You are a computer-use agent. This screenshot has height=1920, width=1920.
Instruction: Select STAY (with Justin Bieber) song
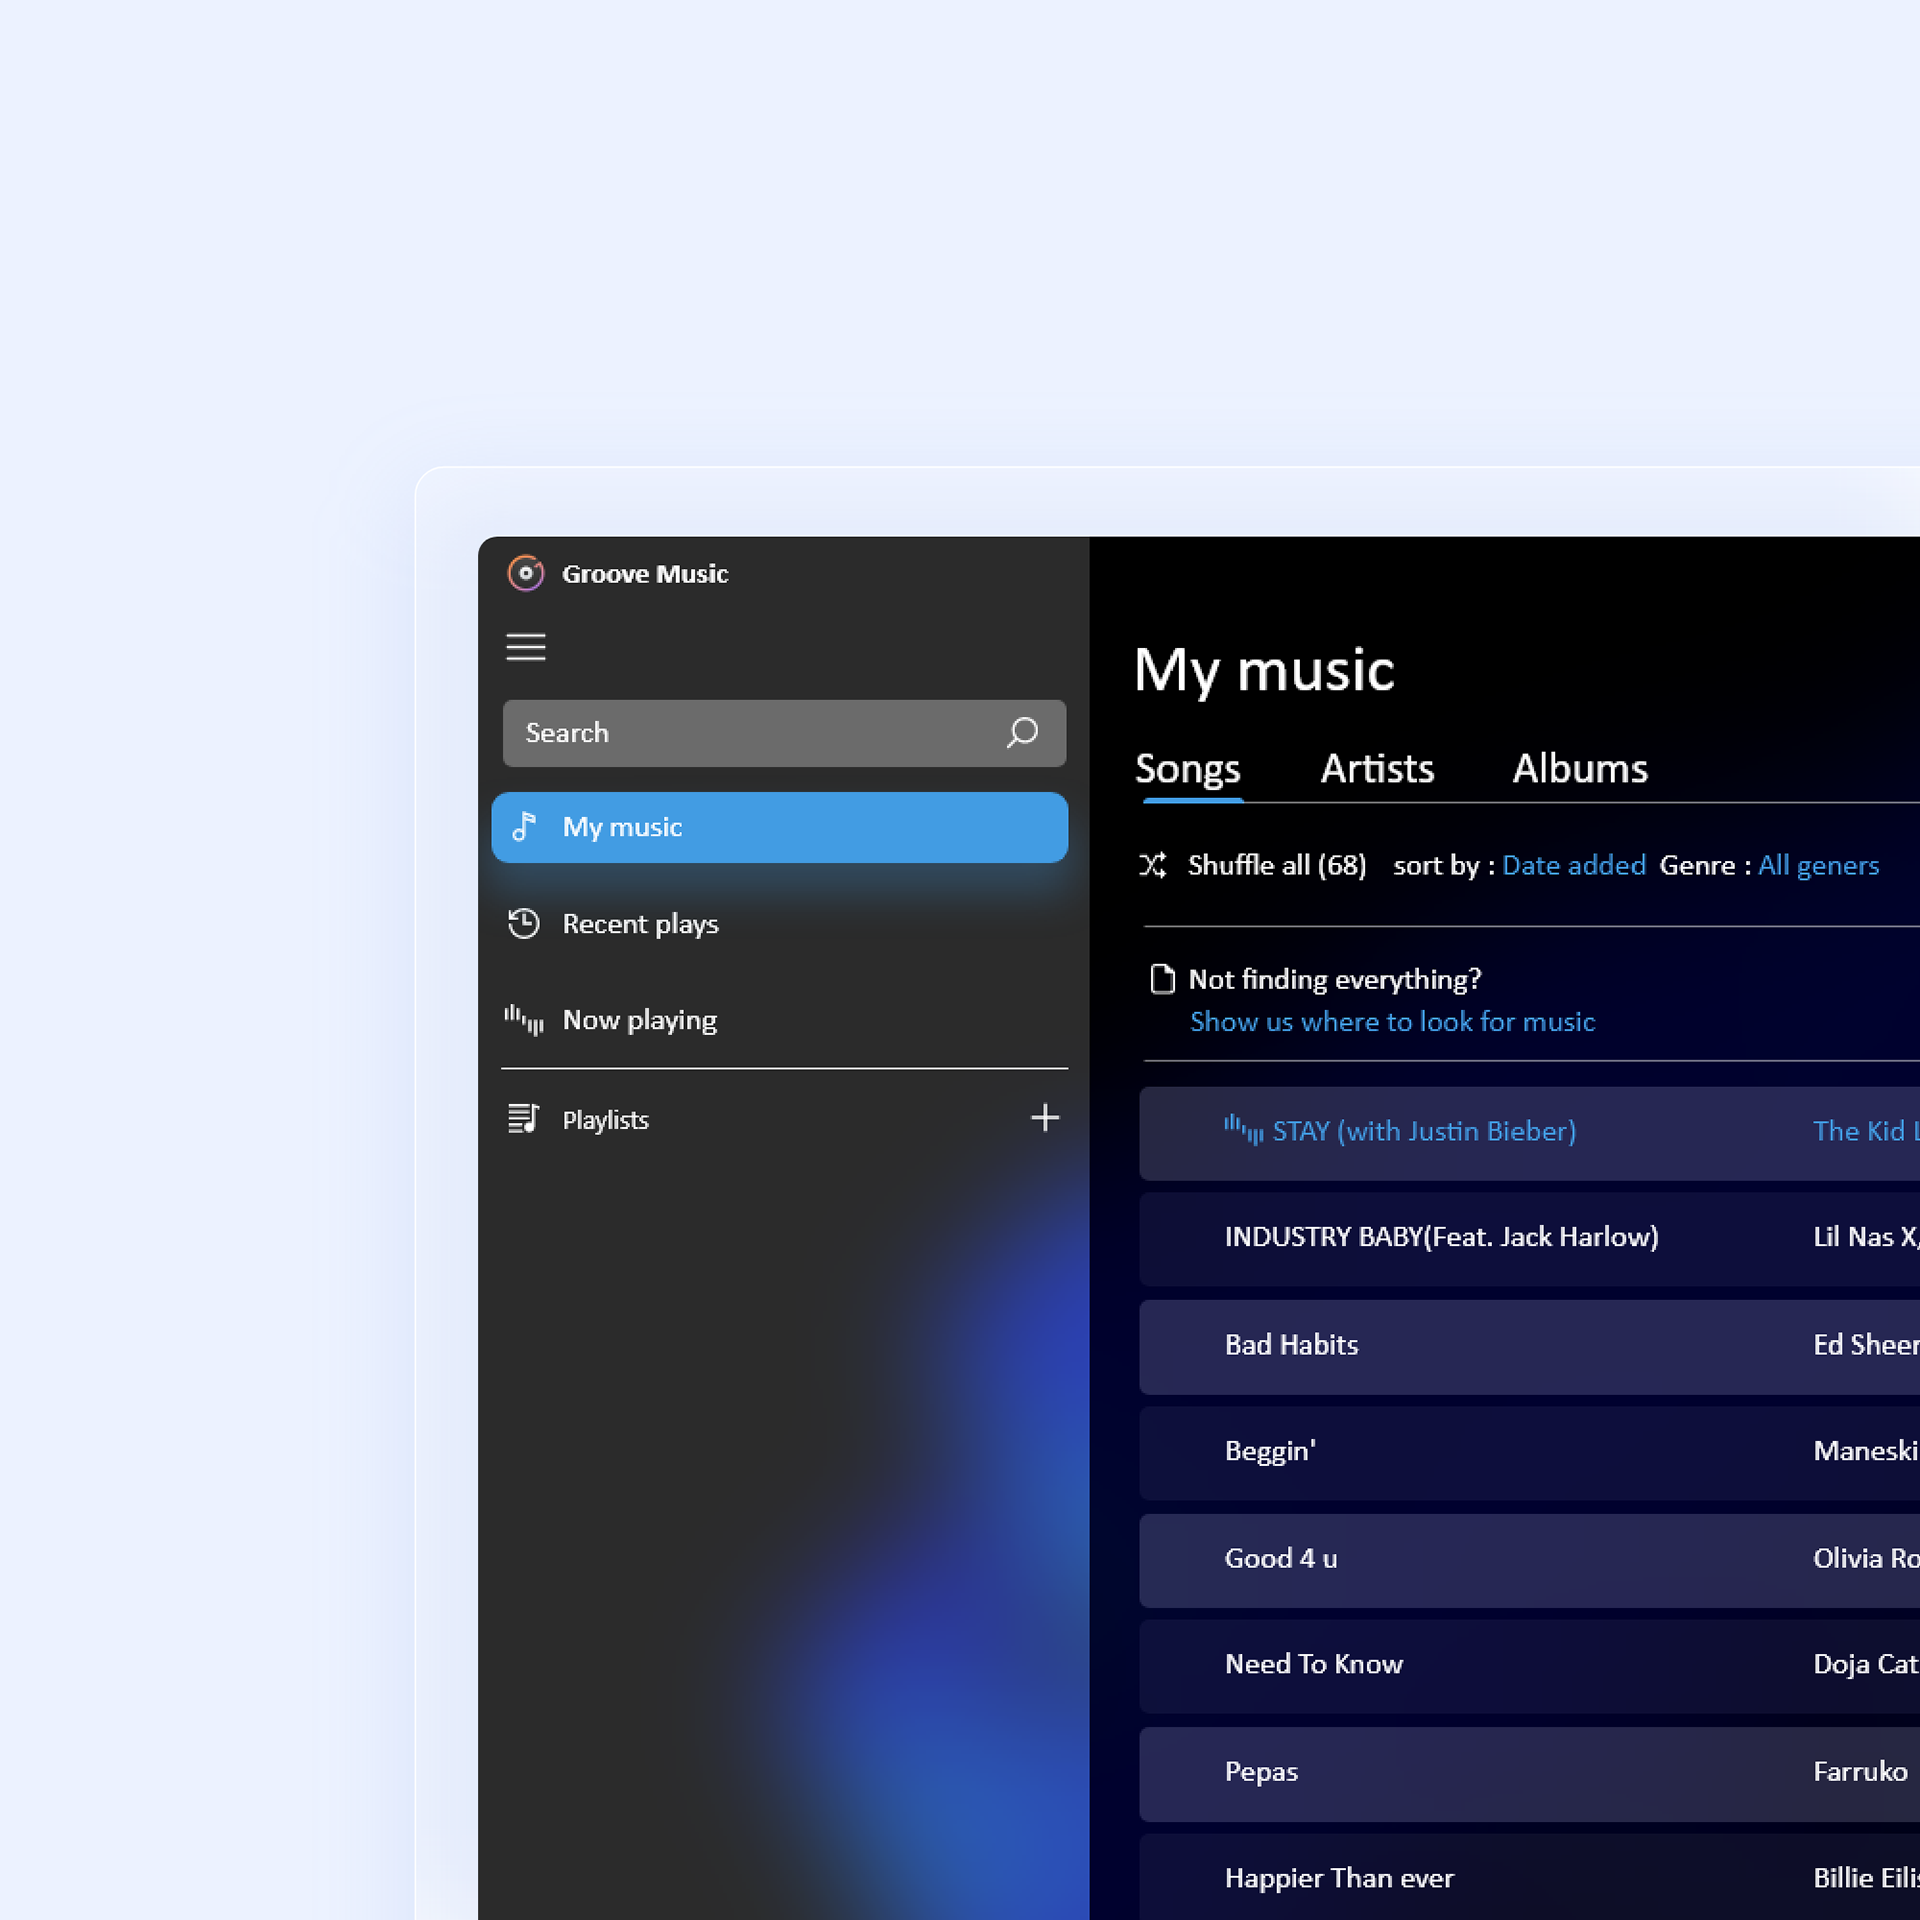click(1424, 1132)
